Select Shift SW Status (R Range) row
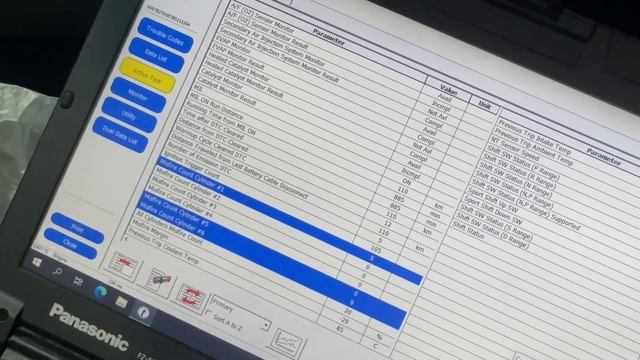The image size is (640, 360). pyautogui.click(x=519, y=172)
